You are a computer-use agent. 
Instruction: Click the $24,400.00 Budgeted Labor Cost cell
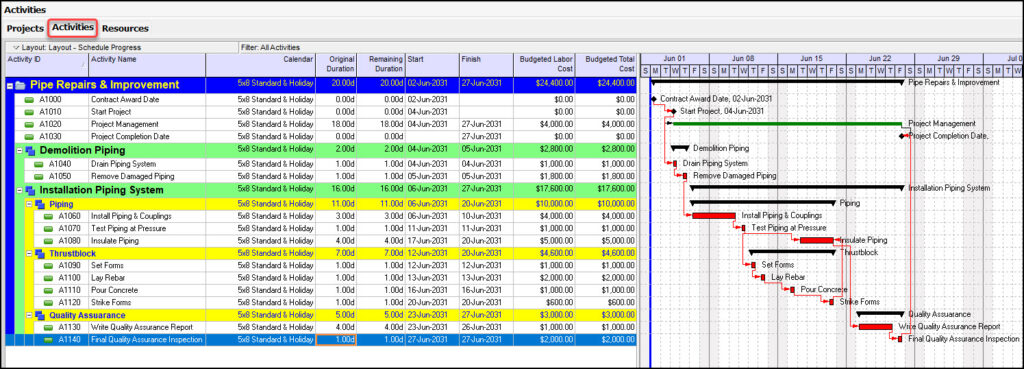click(x=545, y=84)
